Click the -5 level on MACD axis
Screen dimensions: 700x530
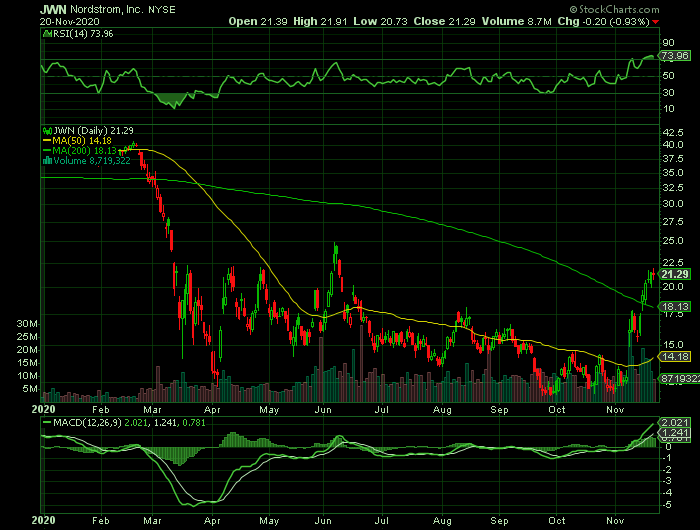point(668,505)
